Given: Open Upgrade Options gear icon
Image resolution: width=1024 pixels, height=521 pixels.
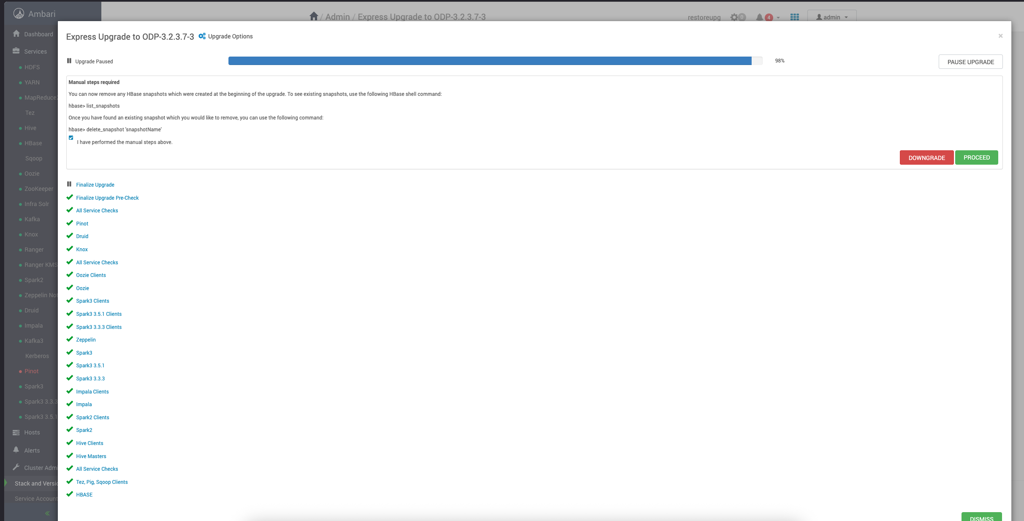Looking at the screenshot, I should click(202, 36).
